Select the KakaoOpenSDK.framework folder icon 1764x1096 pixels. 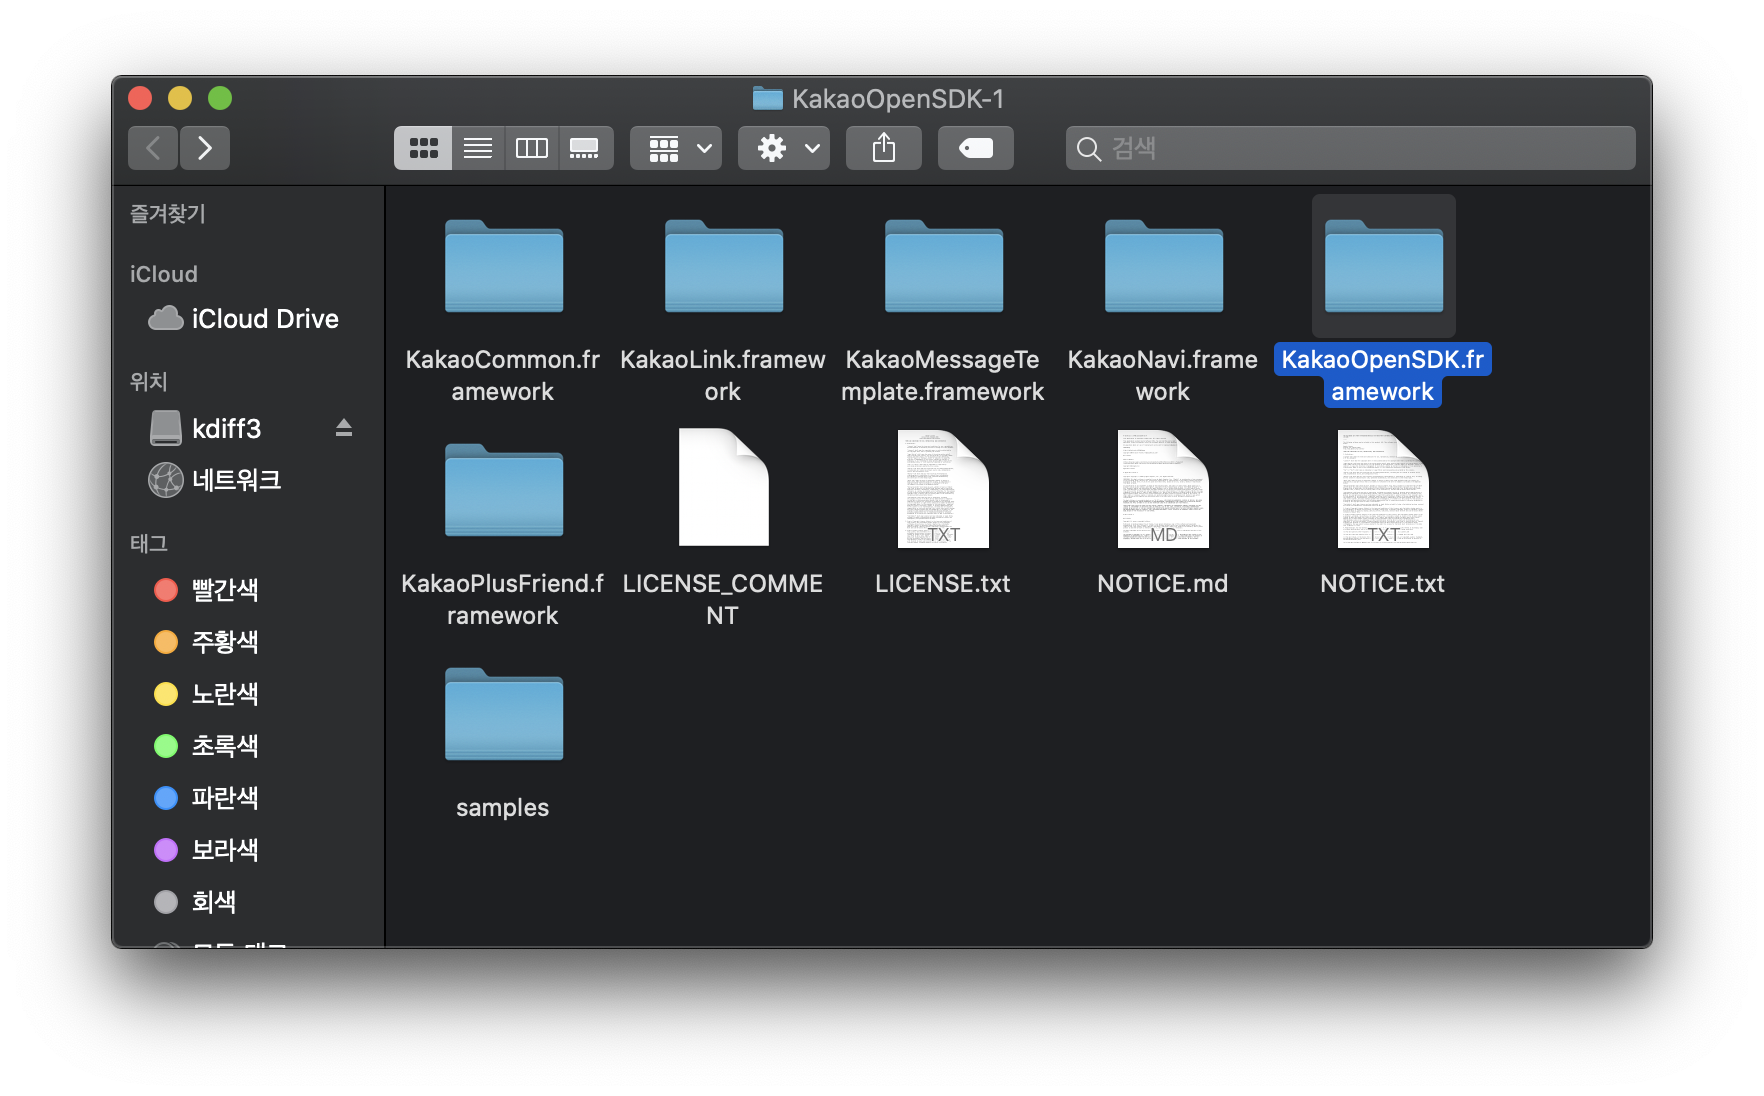point(1384,266)
